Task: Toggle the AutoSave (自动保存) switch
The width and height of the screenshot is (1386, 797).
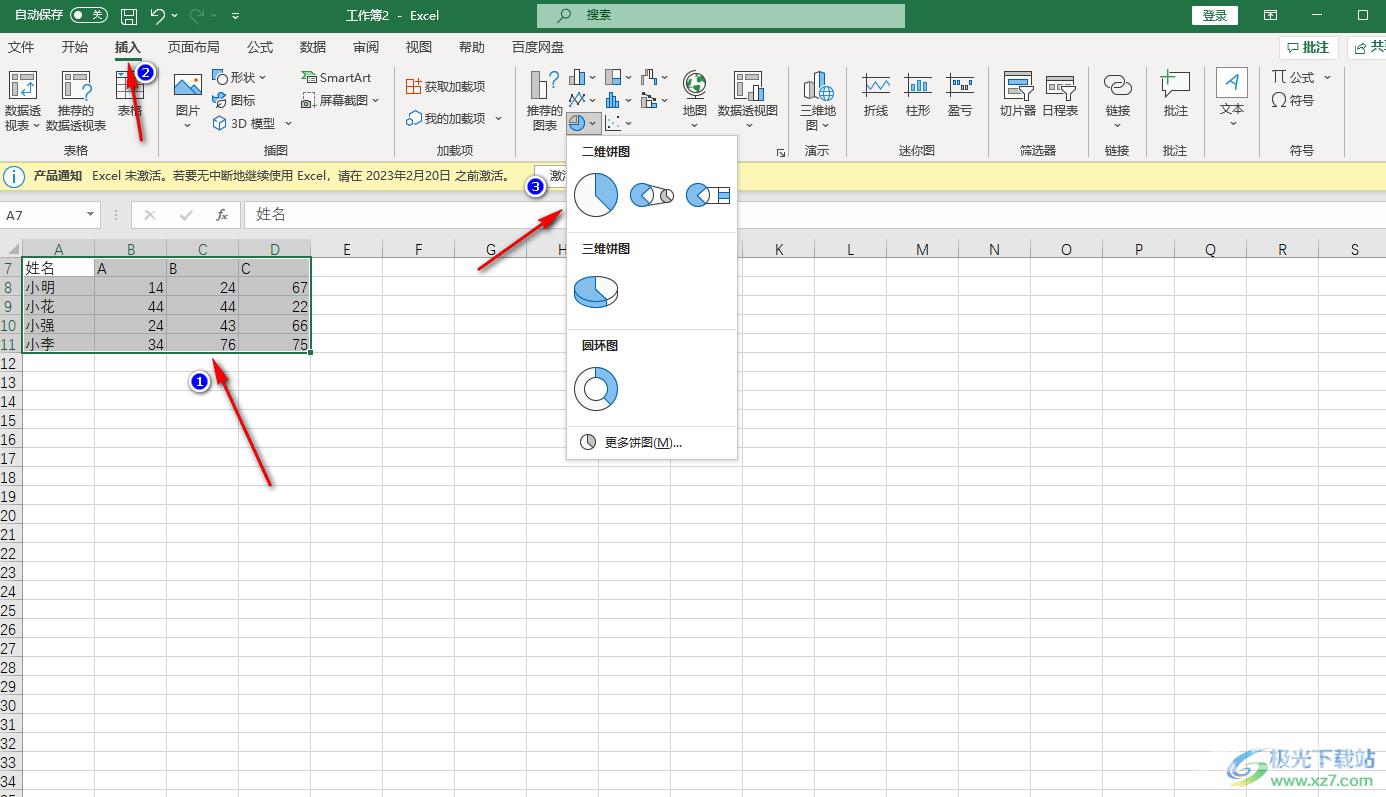Action: (89, 15)
